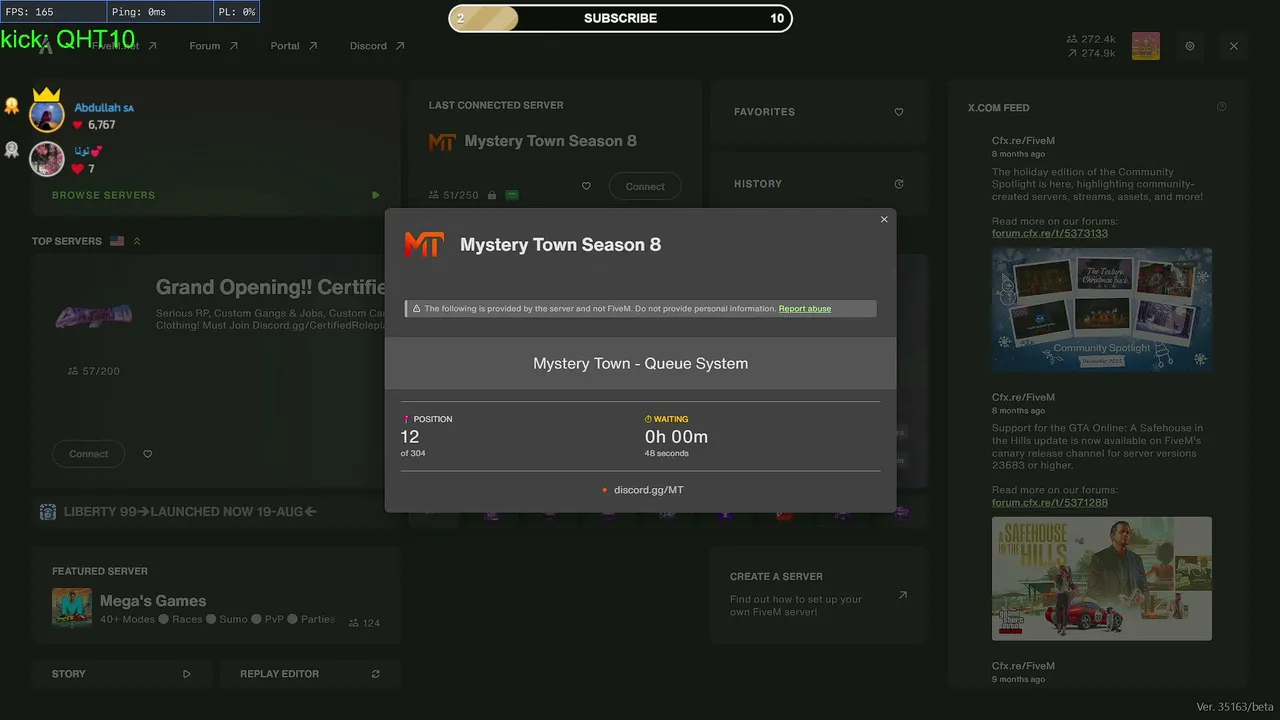
Task: Click the Mega's Games server thumbnail
Action: [x=72, y=608]
